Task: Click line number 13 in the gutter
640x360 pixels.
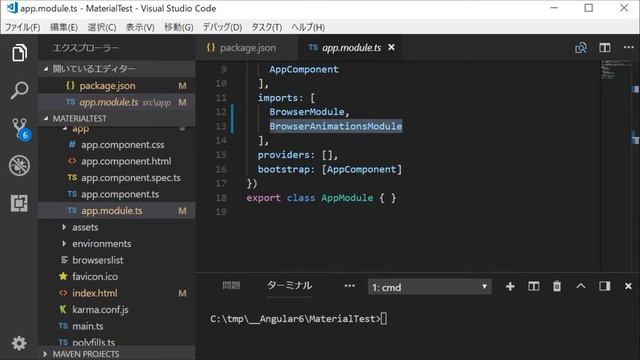Action: [x=221, y=126]
